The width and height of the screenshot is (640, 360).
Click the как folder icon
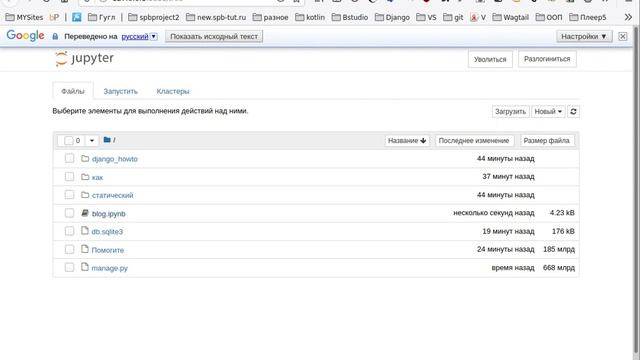[85, 177]
